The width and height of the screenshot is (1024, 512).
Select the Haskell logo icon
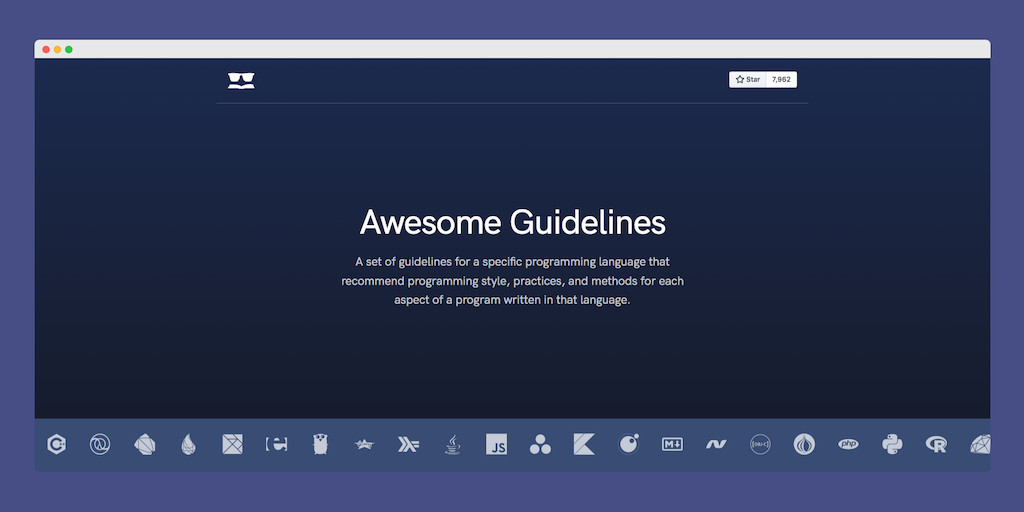(x=408, y=445)
